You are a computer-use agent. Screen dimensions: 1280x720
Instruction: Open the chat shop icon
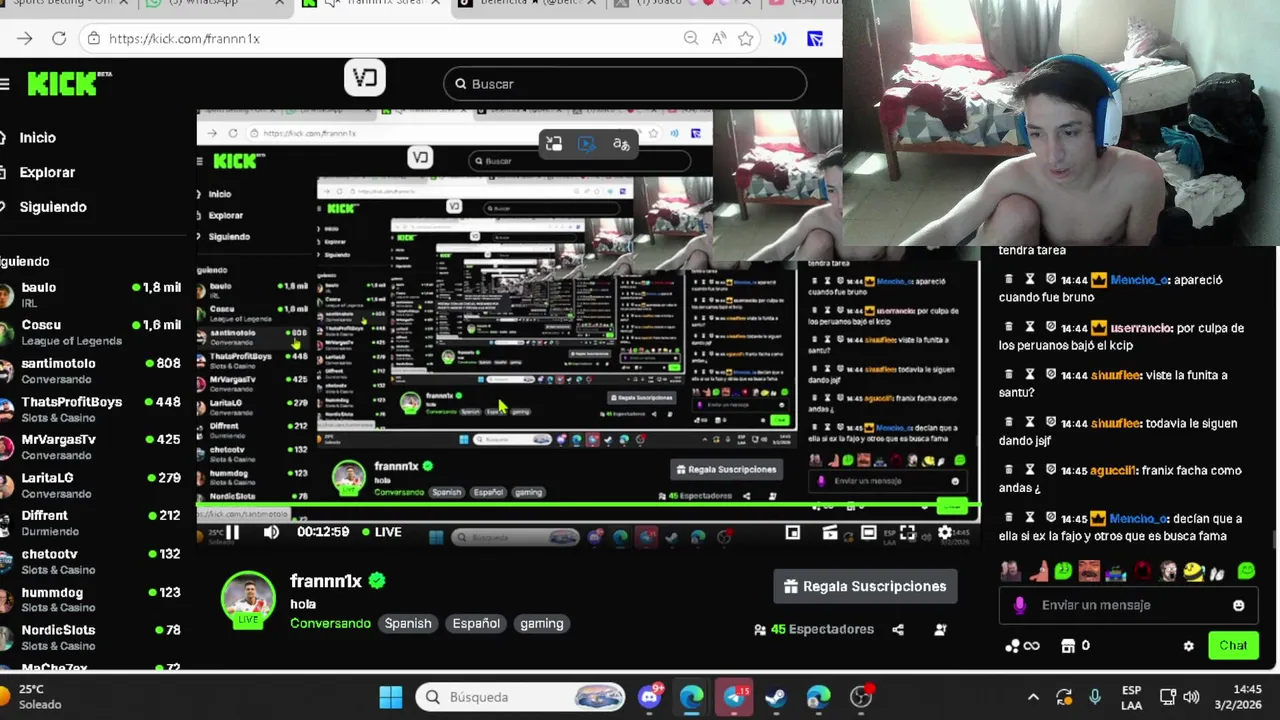pyautogui.click(x=1067, y=646)
